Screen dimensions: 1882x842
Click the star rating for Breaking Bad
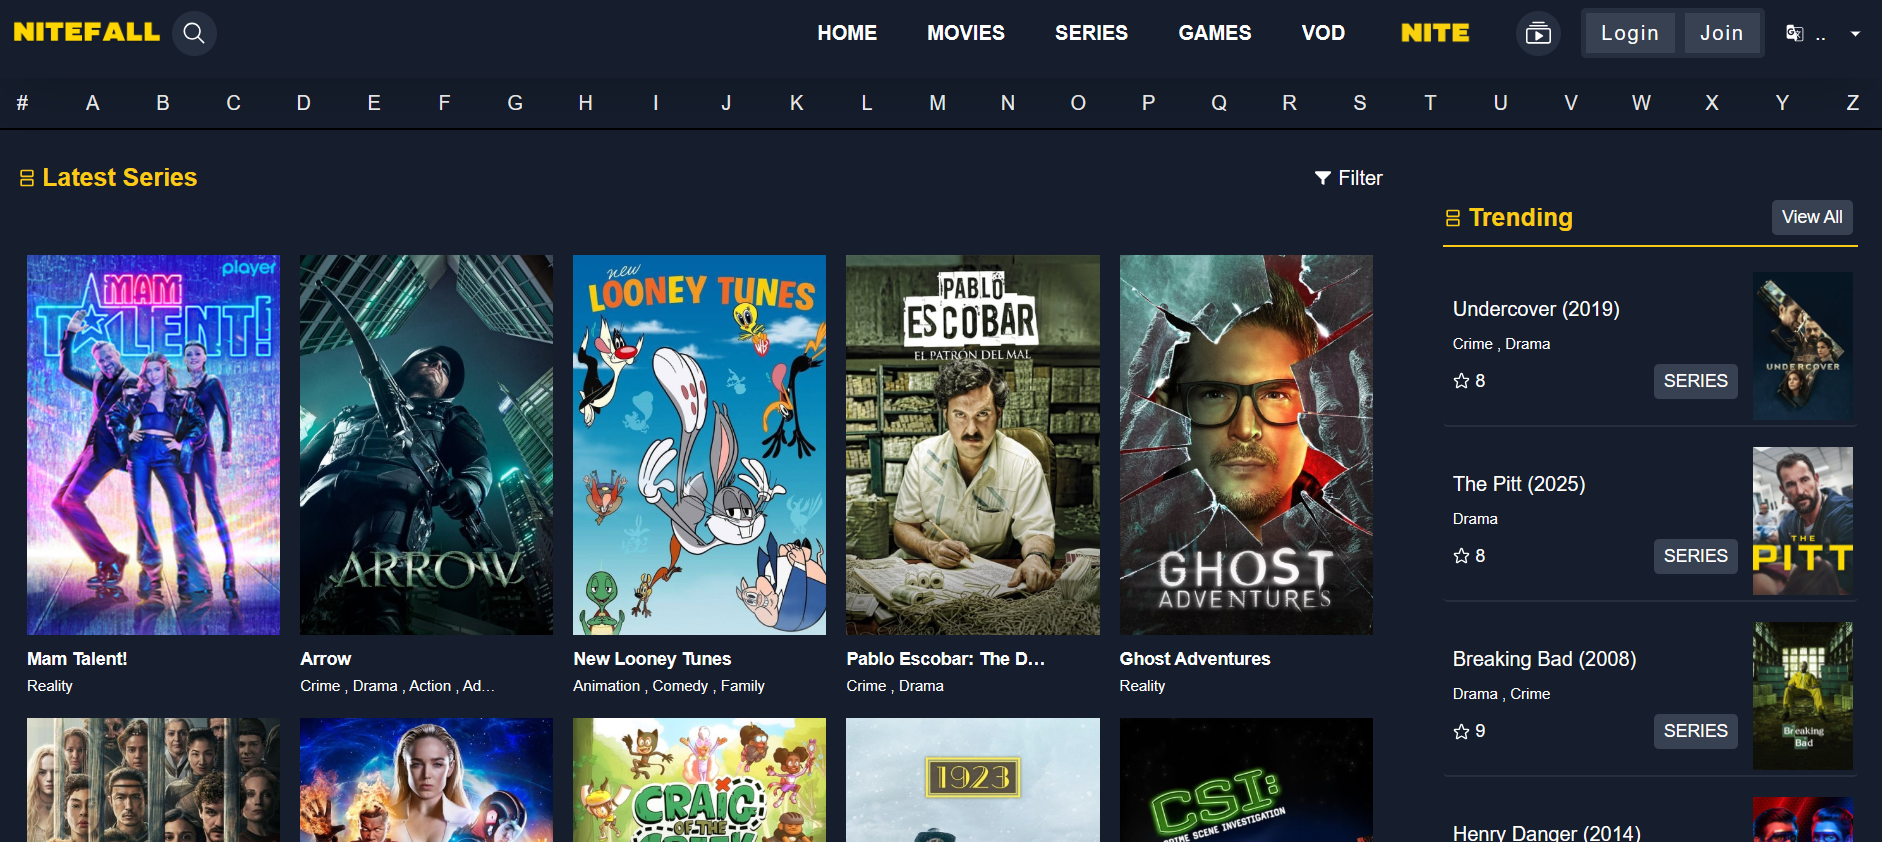(x=1469, y=731)
